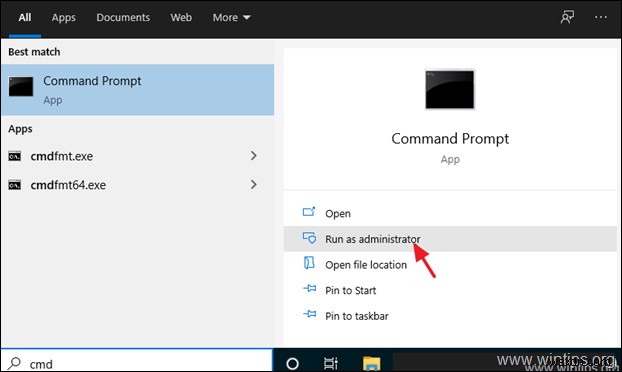
Task: Click the Pin to taskbar pin icon
Action: [x=310, y=314]
